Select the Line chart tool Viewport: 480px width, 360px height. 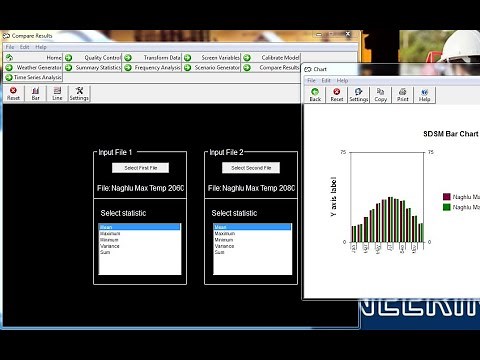(x=57, y=94)
